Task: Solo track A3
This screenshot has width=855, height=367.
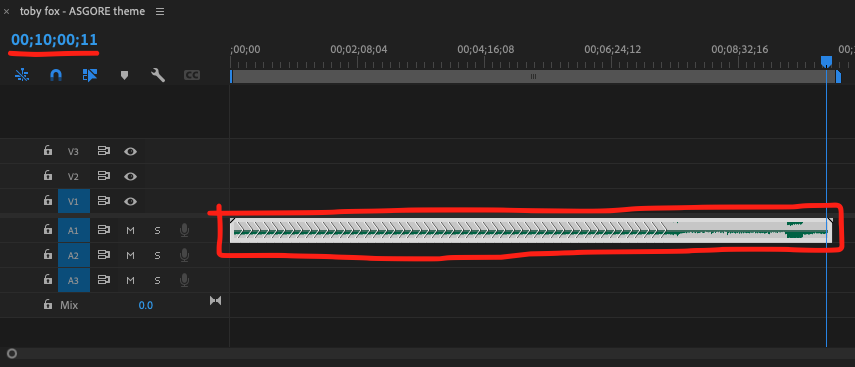Action: pos(158,281)
